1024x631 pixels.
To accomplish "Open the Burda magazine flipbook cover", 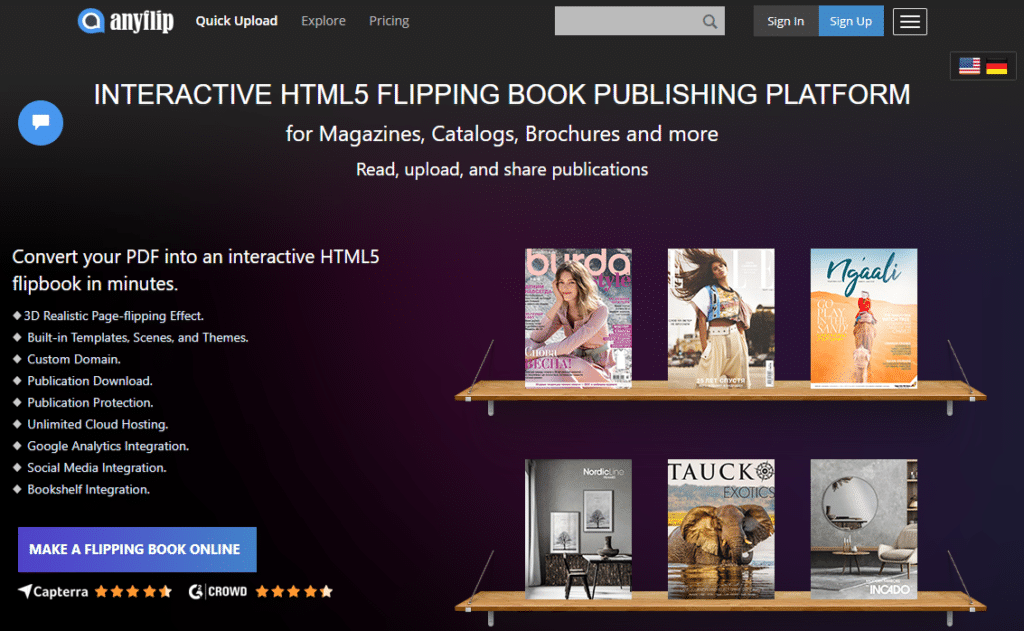I will click(x=579, y=316).
